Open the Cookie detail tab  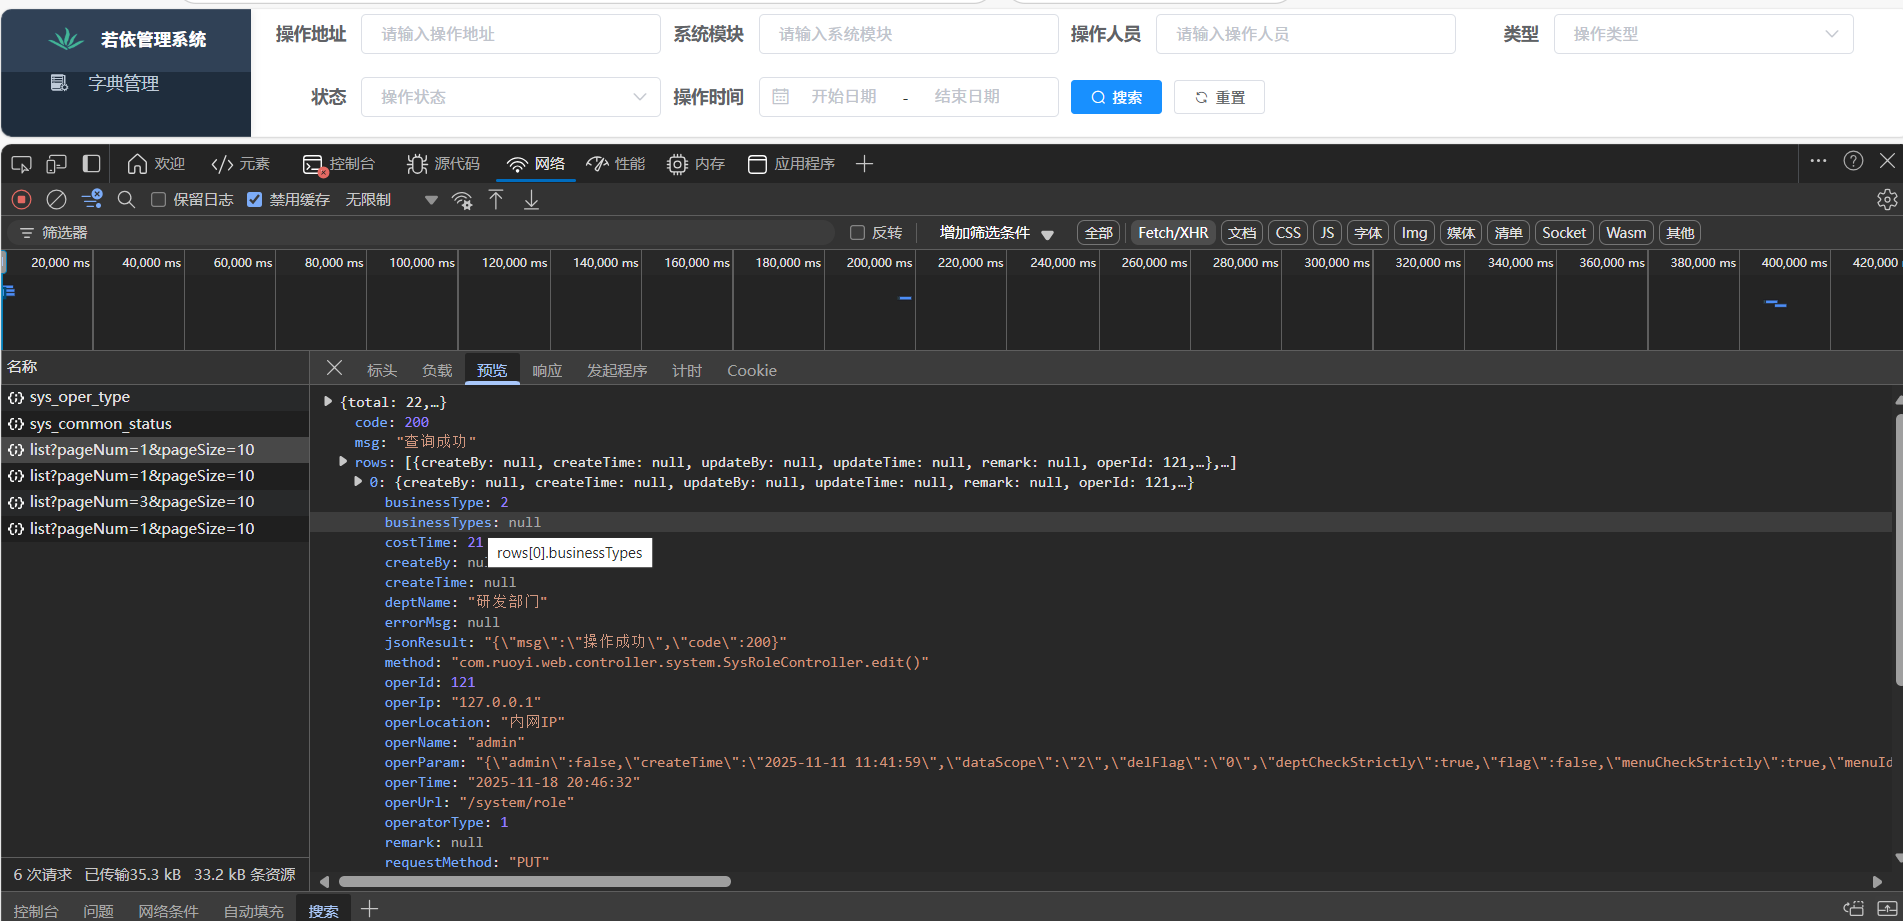tap(752, 370)
